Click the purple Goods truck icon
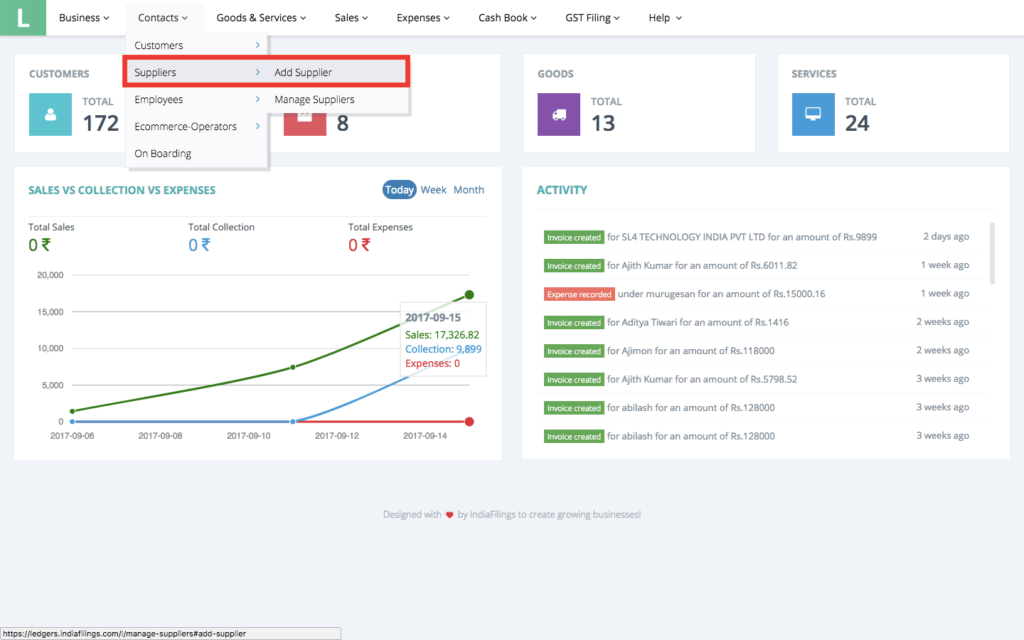Viewport: 1024px width, 640px height. (x=558, y=114)
